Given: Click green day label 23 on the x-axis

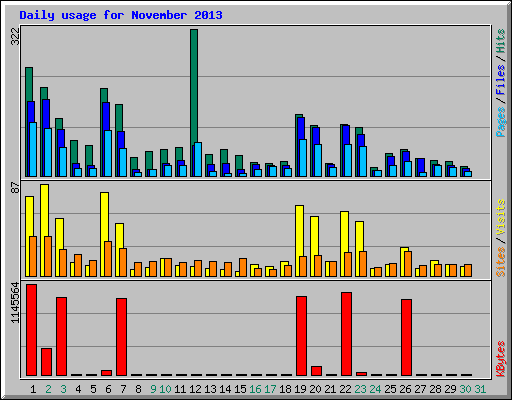Looking at the screenshot, I should pos(360,389).
